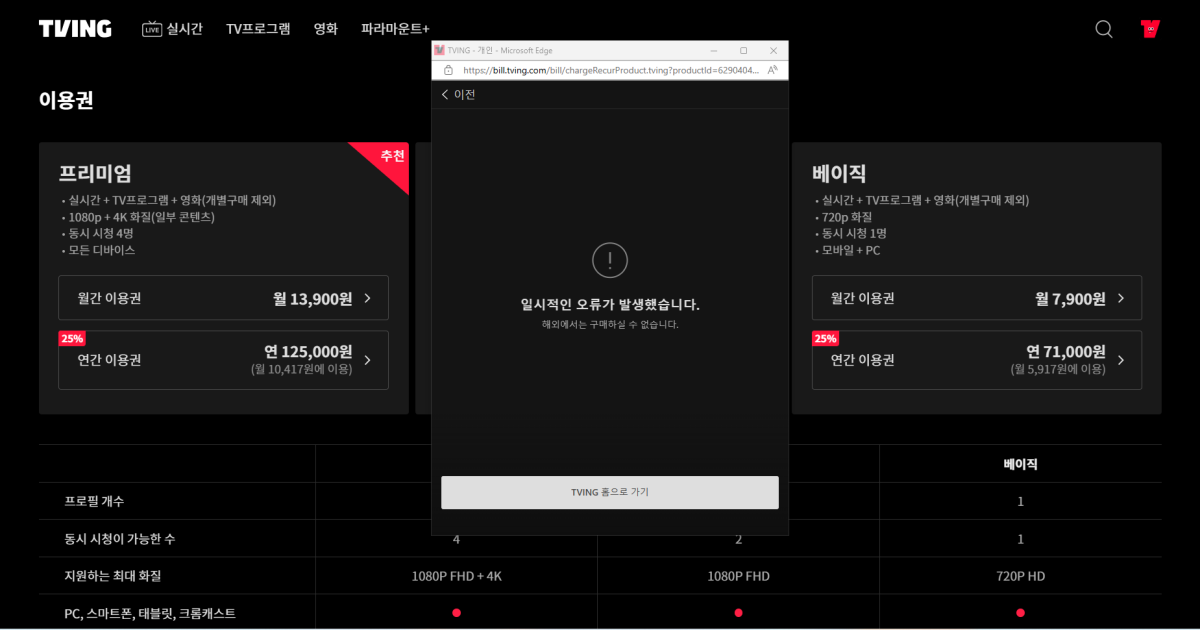Image resolution: width=1200 pixels, height=630 pixels.
Task: Click the 1080P FHD + 4K table cell
Action: tap(456, 576)
